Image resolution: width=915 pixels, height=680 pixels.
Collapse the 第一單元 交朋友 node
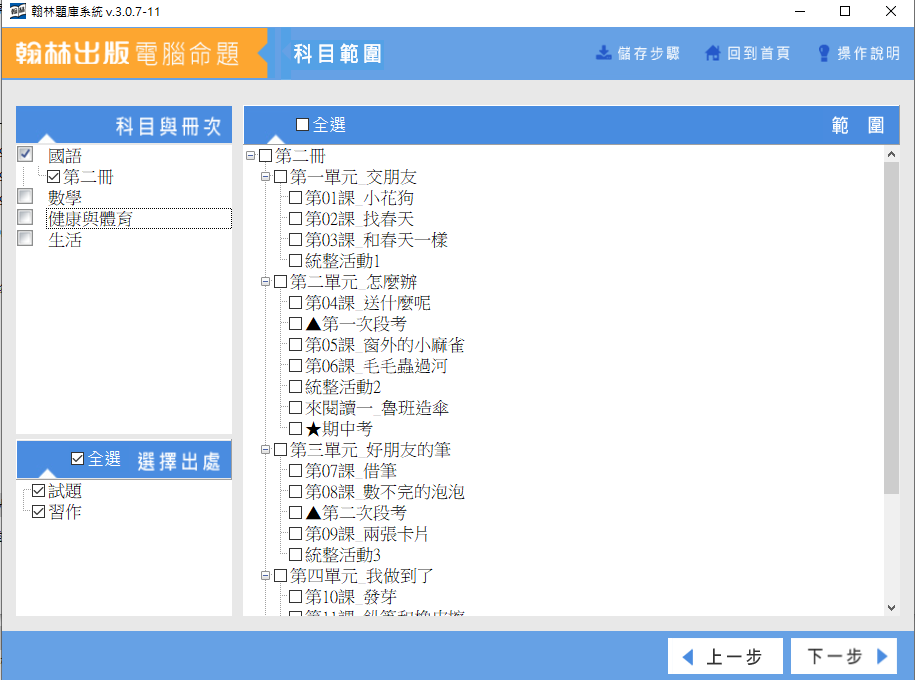coord(266,177)
